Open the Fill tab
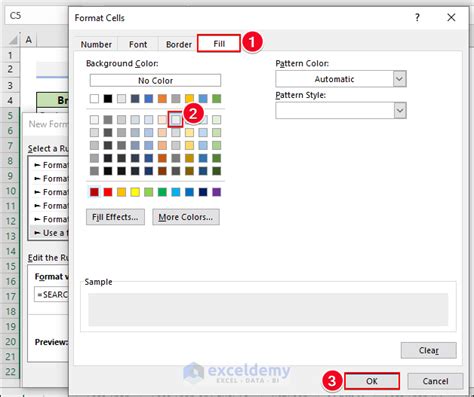Screen dimensions: 474x397 pyautogui.click(x=219, y=44)
